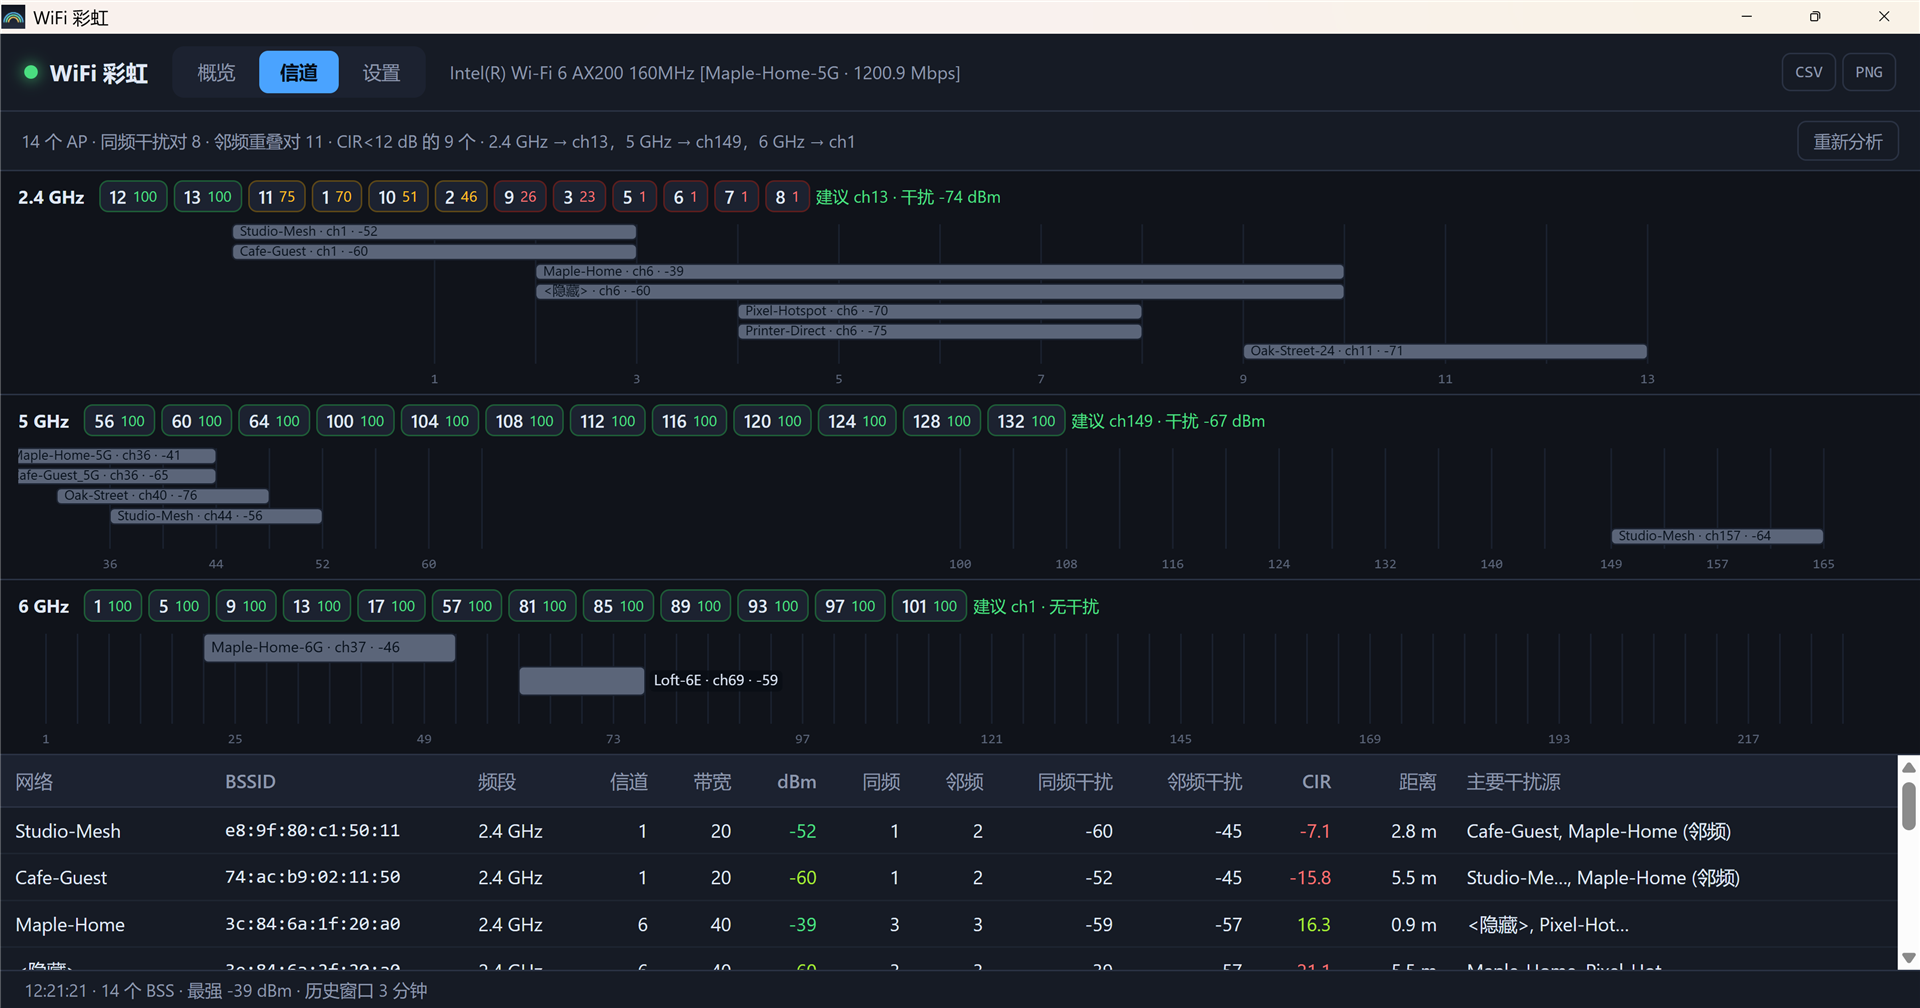Select the Cafe-Guest table row
This screenshot has height=1008, width=1920.
pos(948,877)
